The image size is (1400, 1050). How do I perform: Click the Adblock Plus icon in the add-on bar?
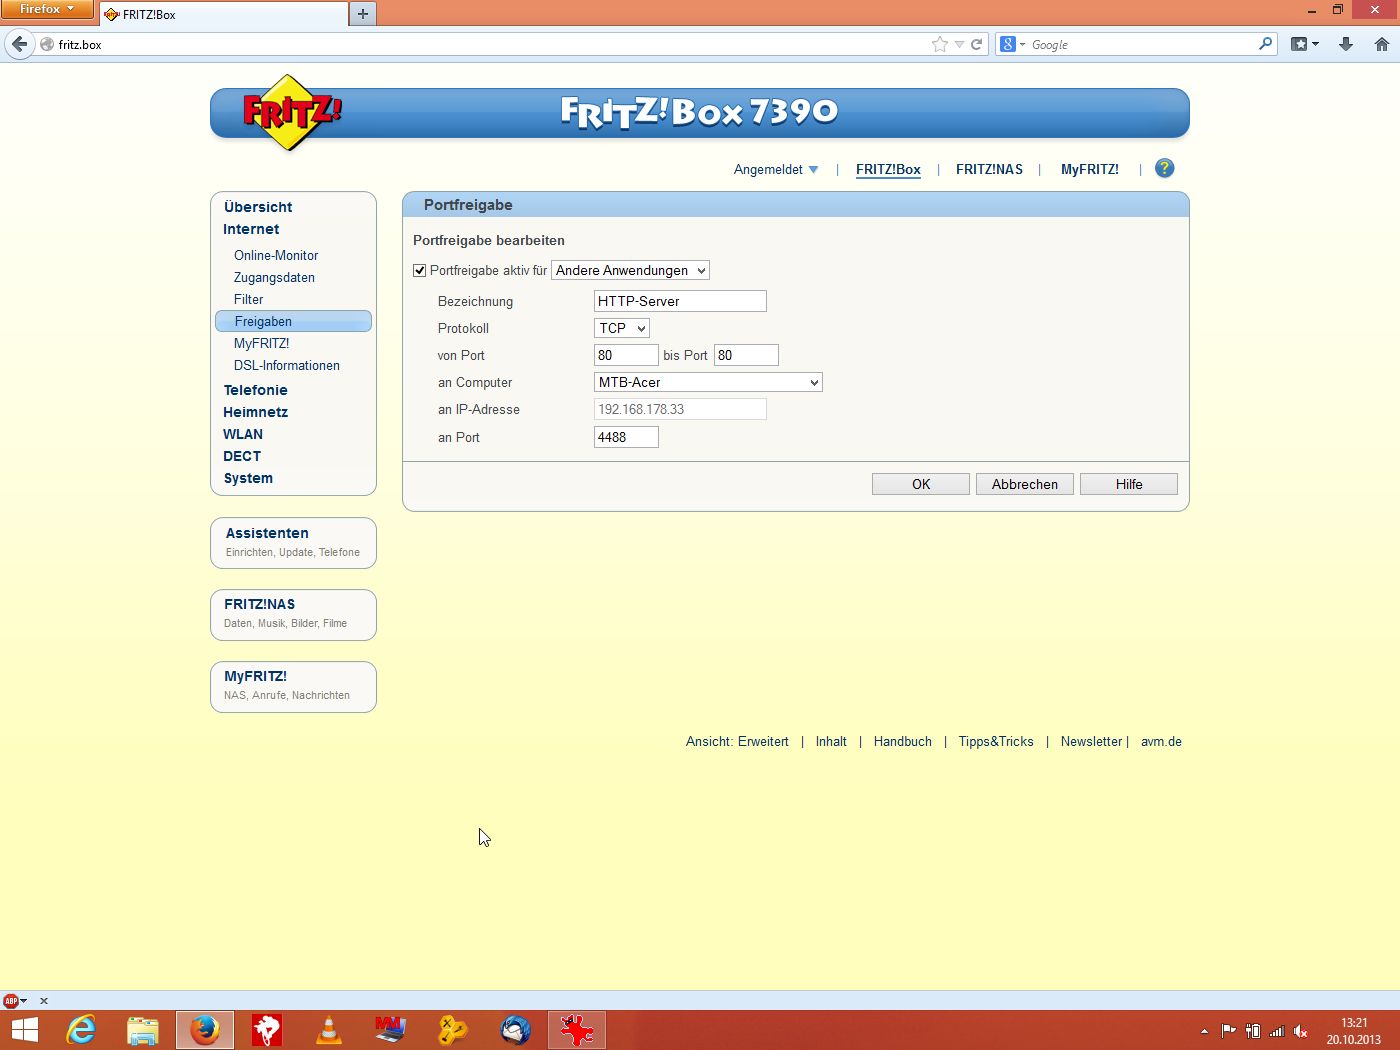11,1000
